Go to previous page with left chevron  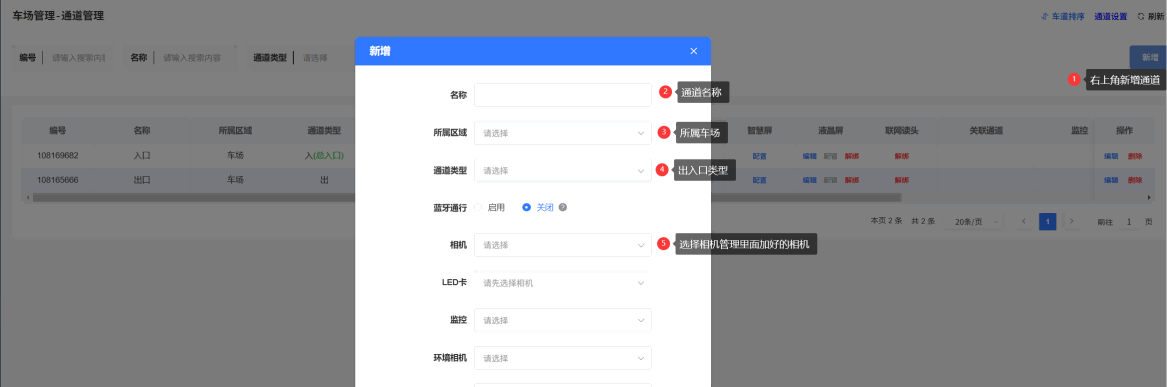(x=1025, y=222)
